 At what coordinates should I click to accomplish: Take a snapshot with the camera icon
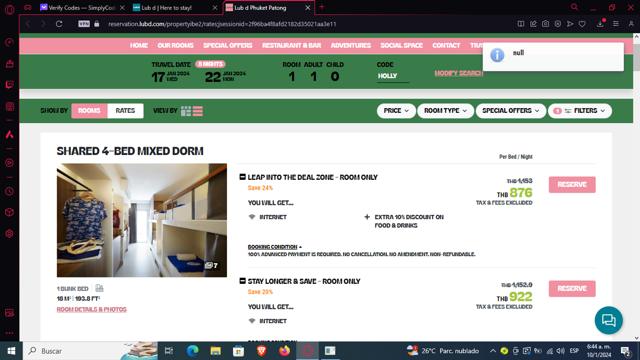[545, 24]
